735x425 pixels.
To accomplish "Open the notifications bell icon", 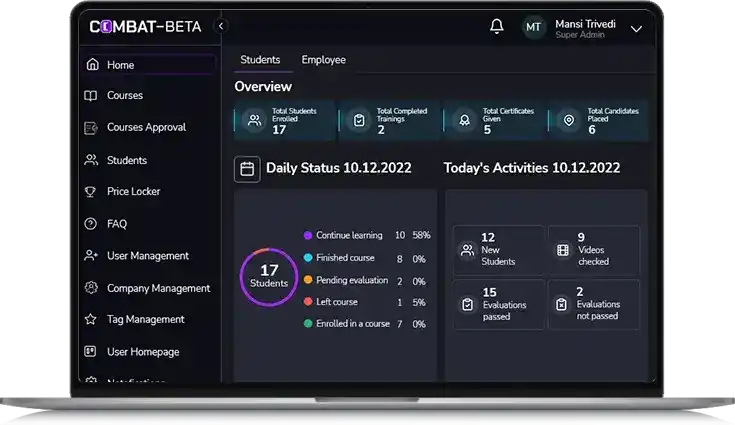I will 496,26.
